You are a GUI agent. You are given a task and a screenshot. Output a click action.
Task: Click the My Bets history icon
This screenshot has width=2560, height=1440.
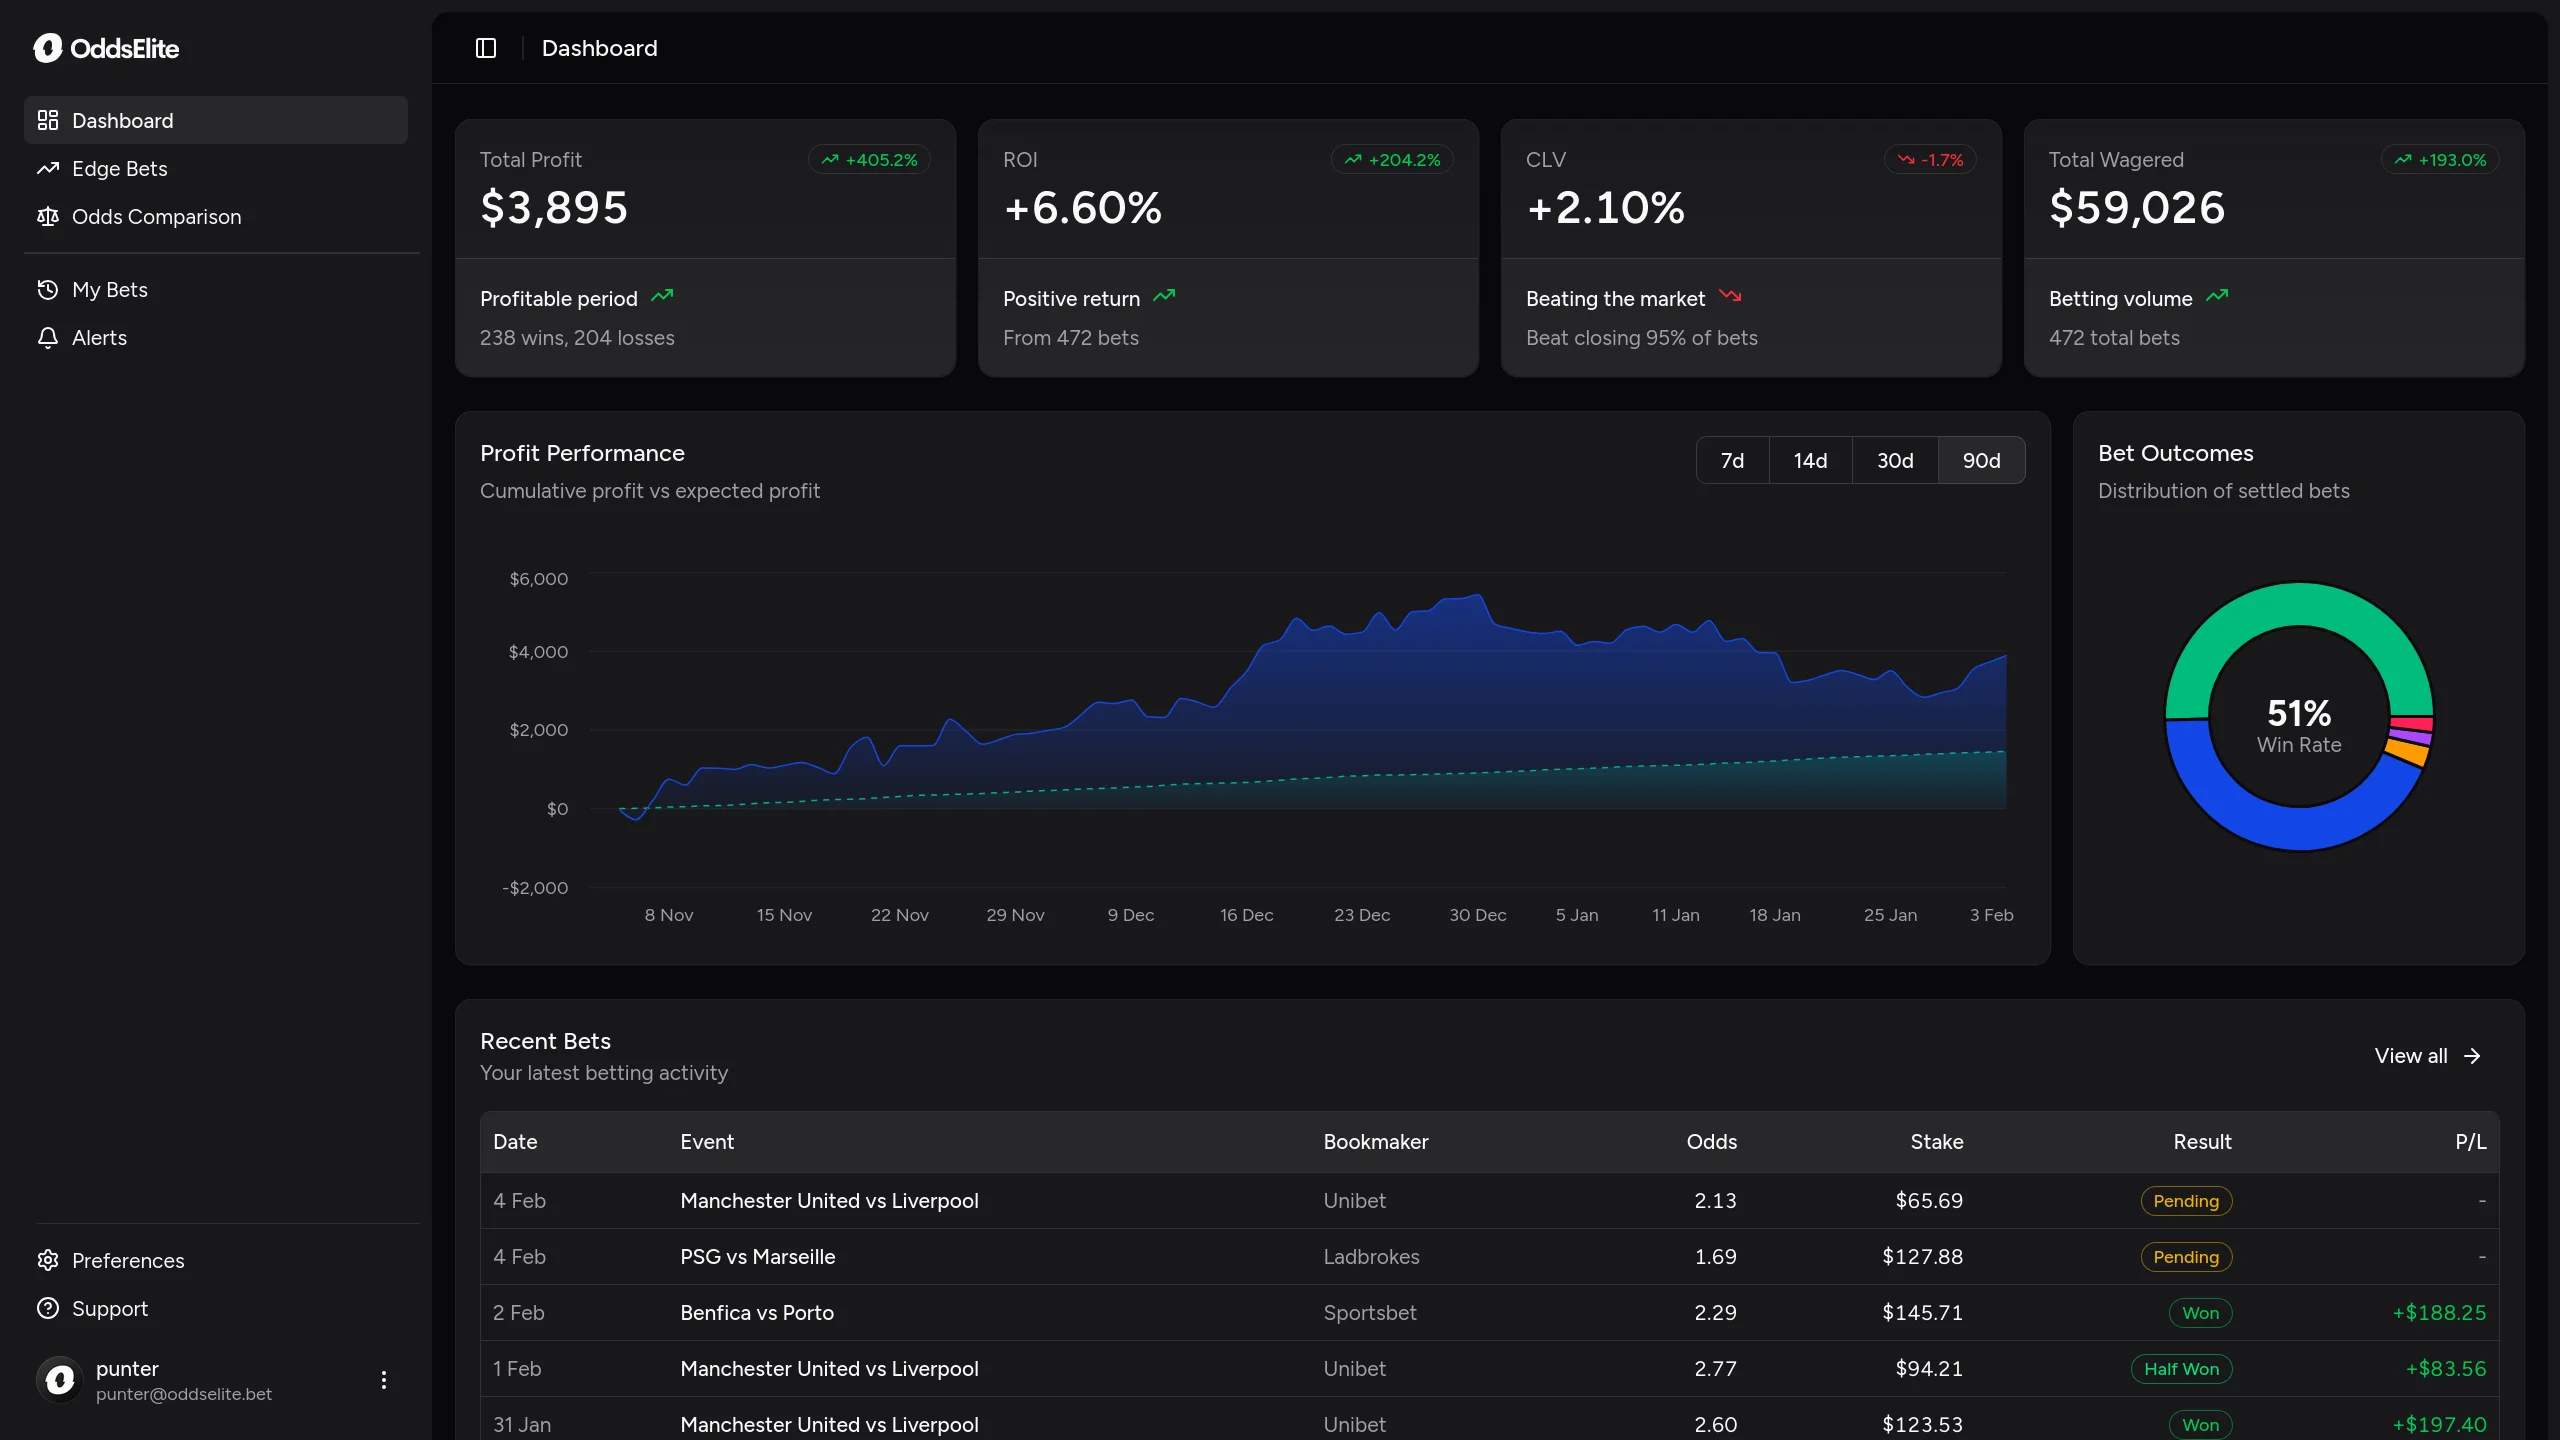pyautogui.click(x=49, y=289)
